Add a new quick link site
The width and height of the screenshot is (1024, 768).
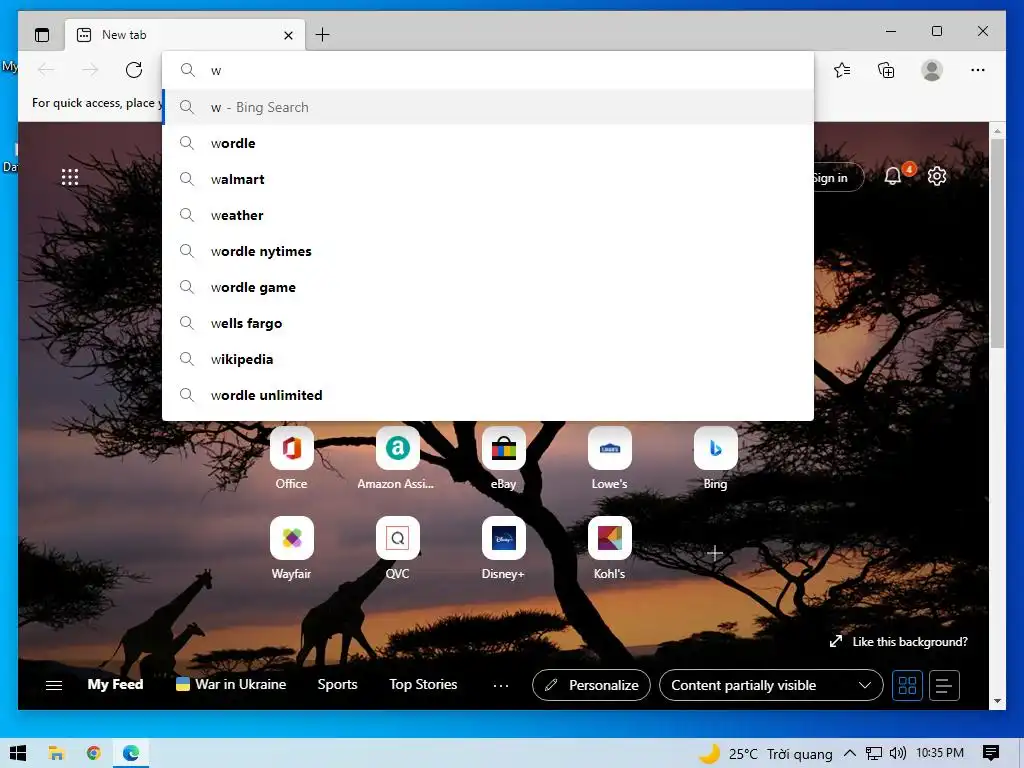[x=715, y=553]
